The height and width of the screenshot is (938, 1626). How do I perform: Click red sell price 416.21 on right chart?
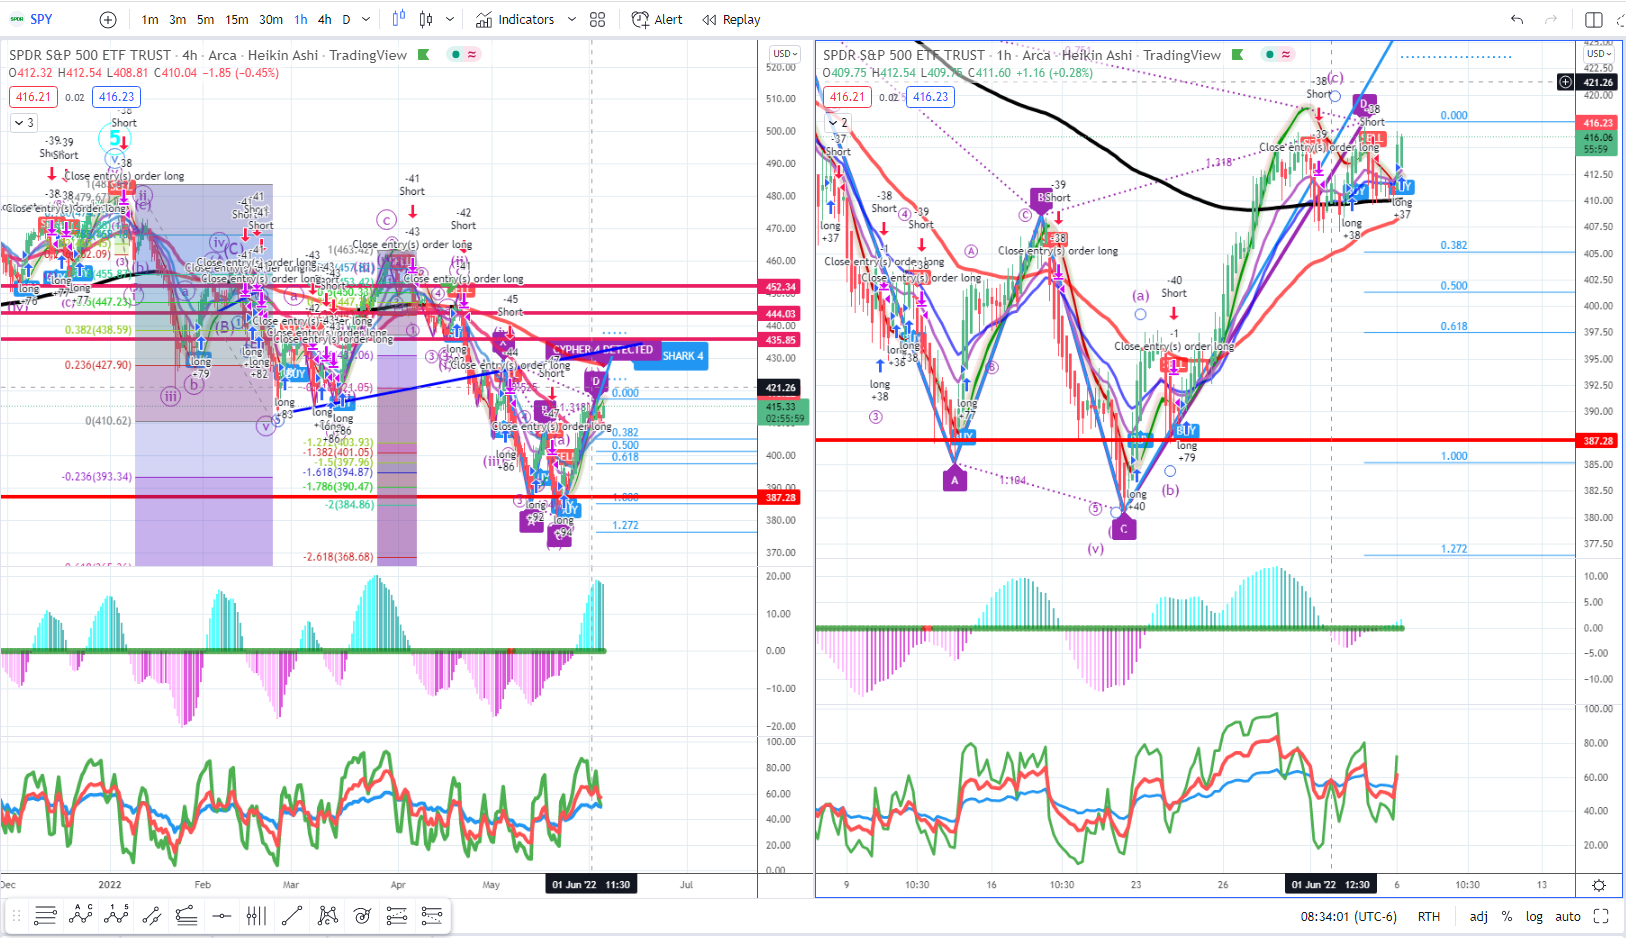847,97
